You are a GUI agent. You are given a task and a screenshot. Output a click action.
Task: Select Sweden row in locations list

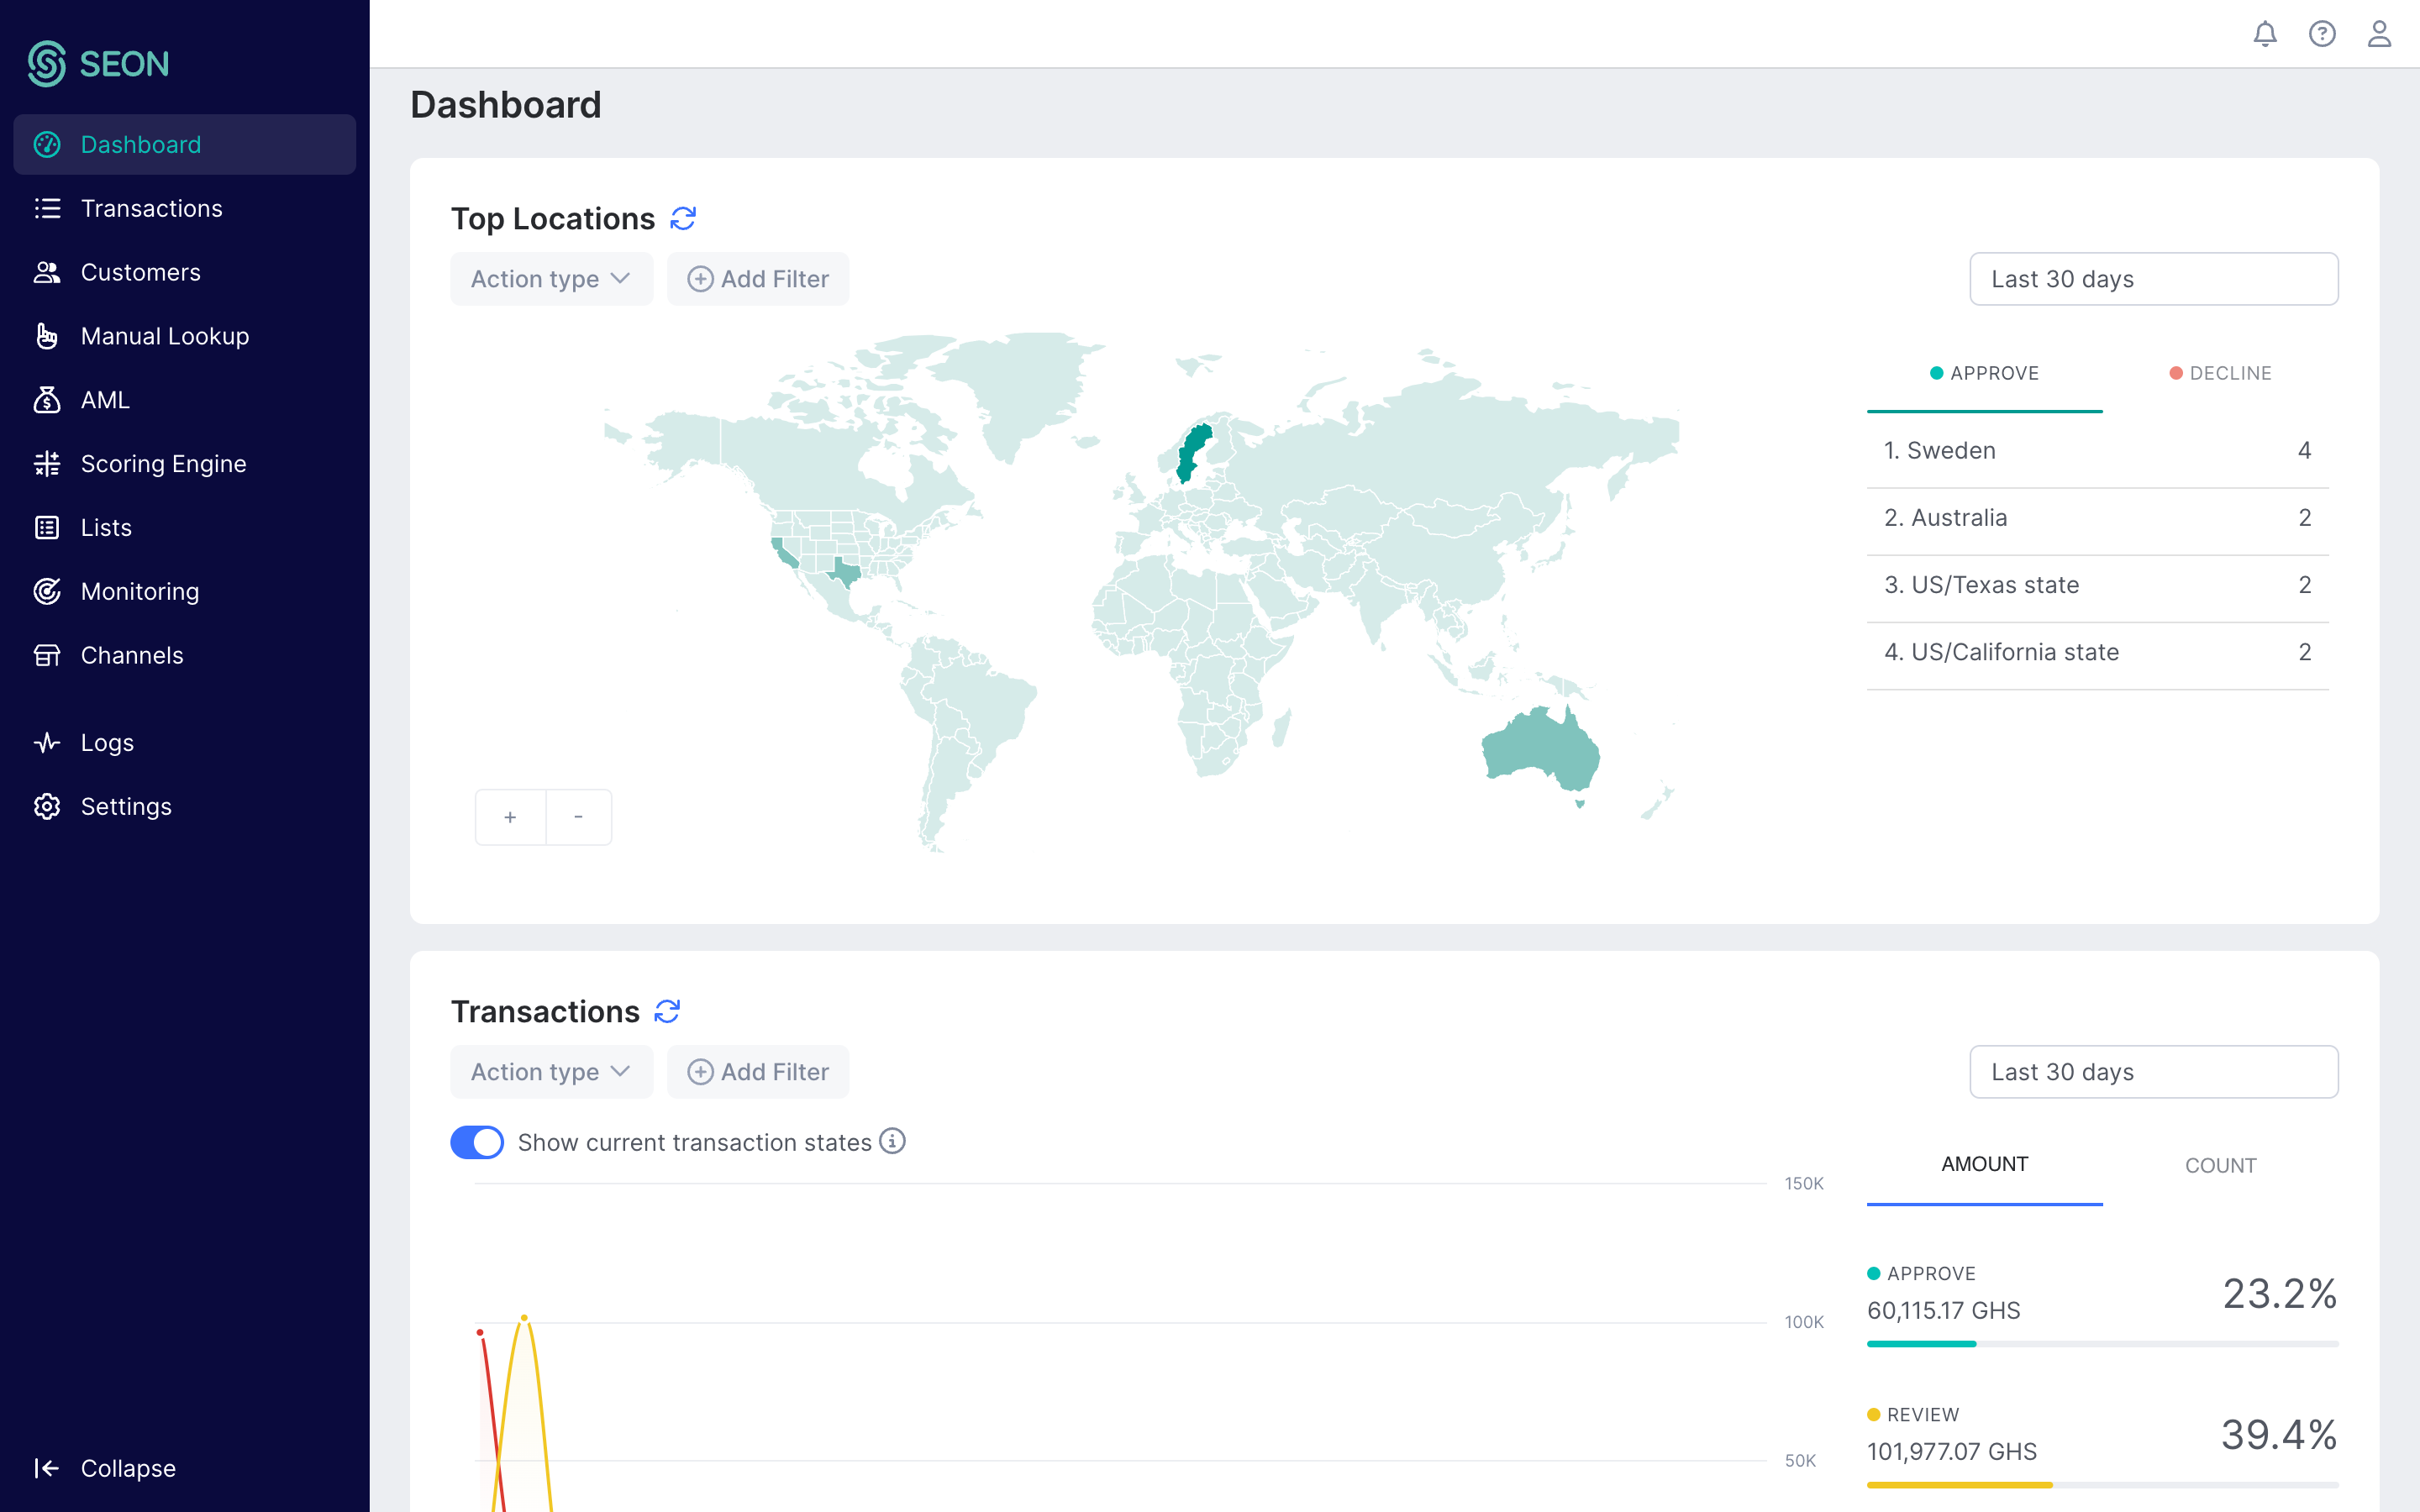pos(2097,451)
